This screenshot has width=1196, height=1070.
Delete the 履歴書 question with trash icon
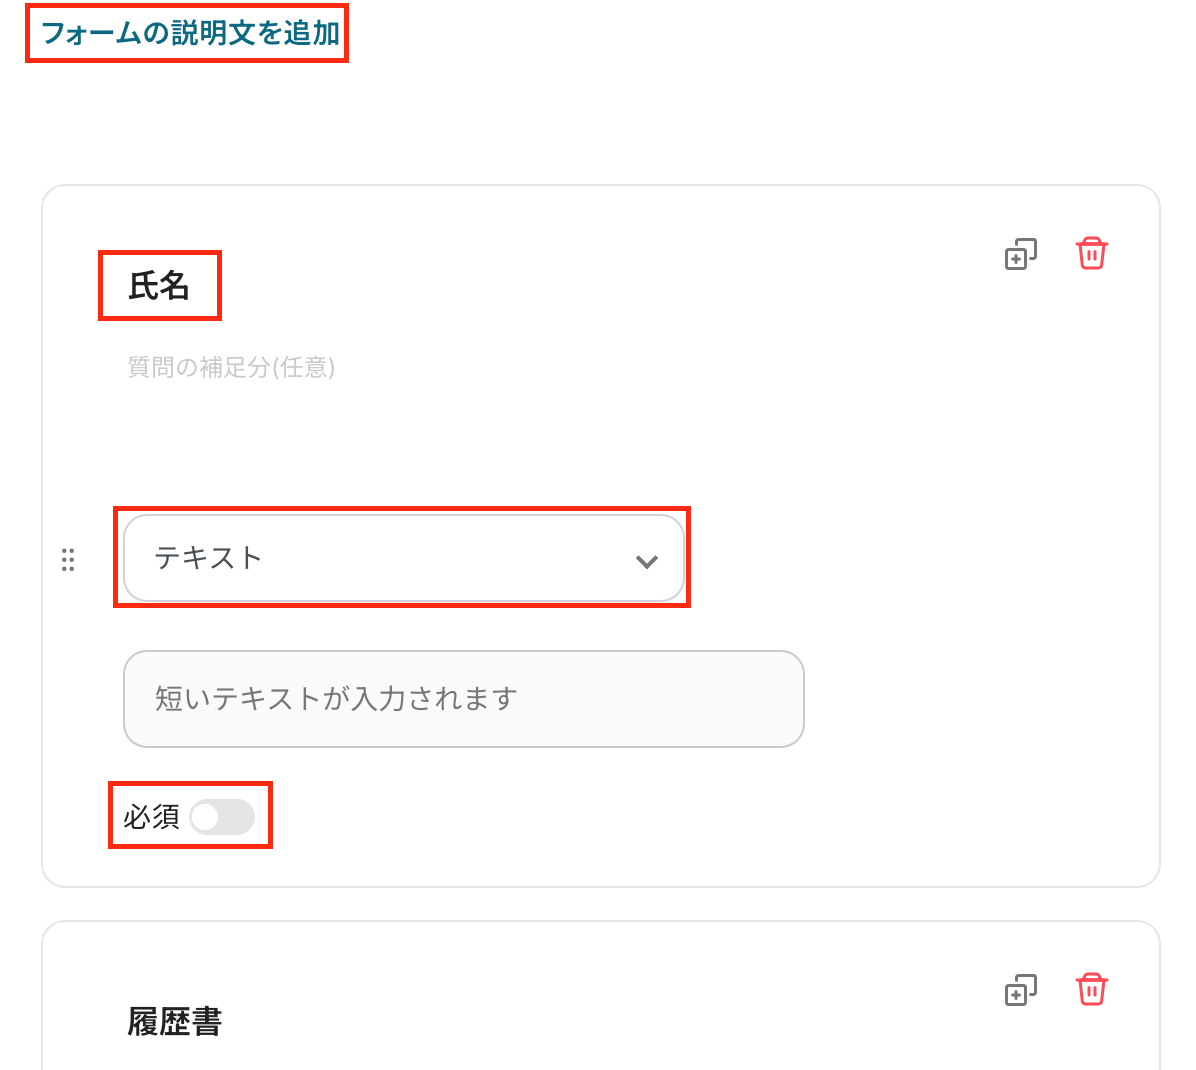tap(1091, 990)
